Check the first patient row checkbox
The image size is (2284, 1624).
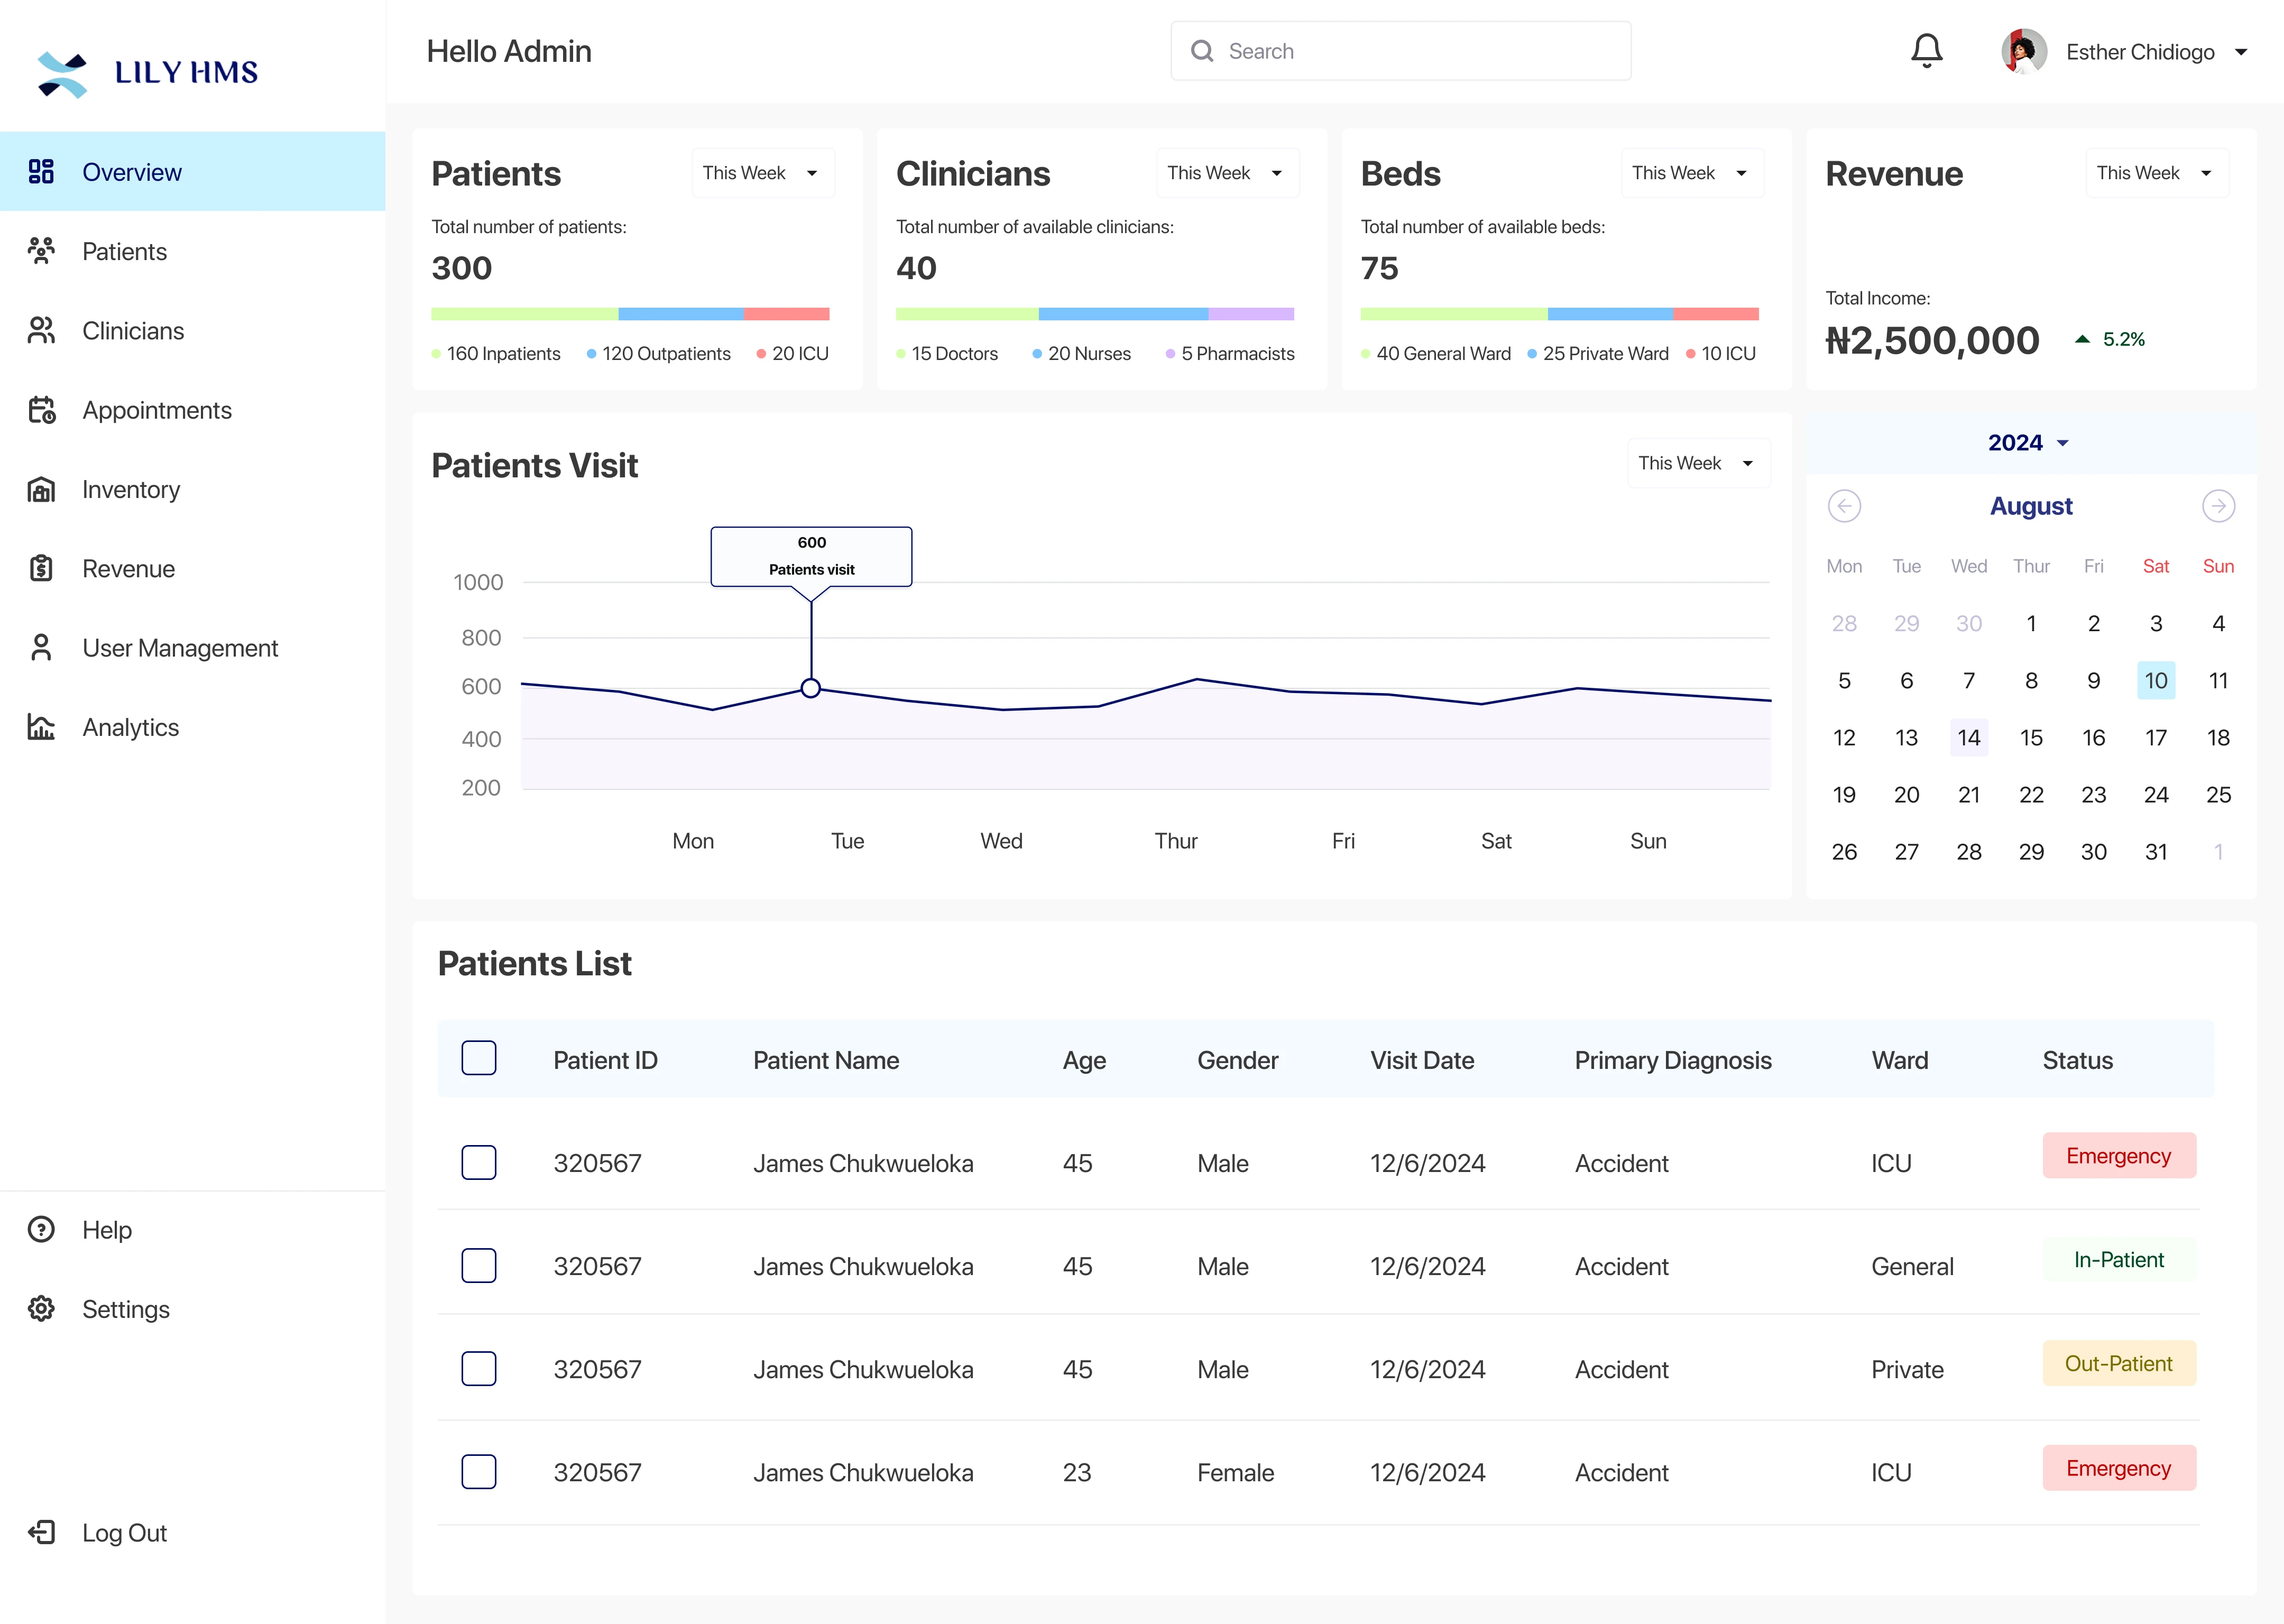coord(479,1162)
